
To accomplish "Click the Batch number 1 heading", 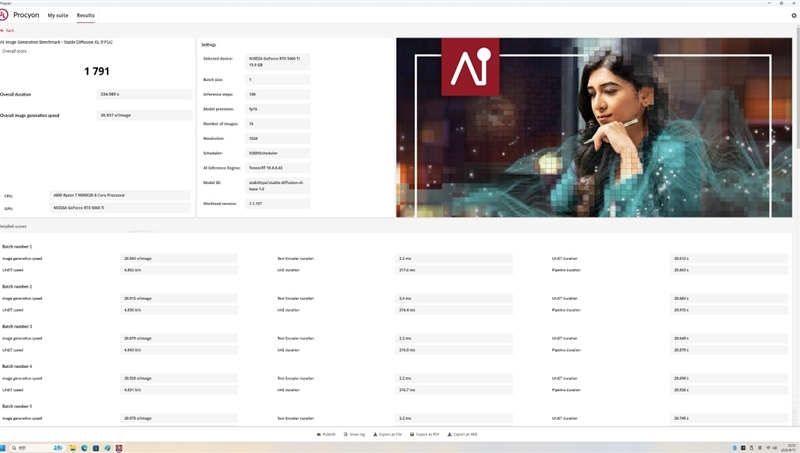I will point(17,246).
